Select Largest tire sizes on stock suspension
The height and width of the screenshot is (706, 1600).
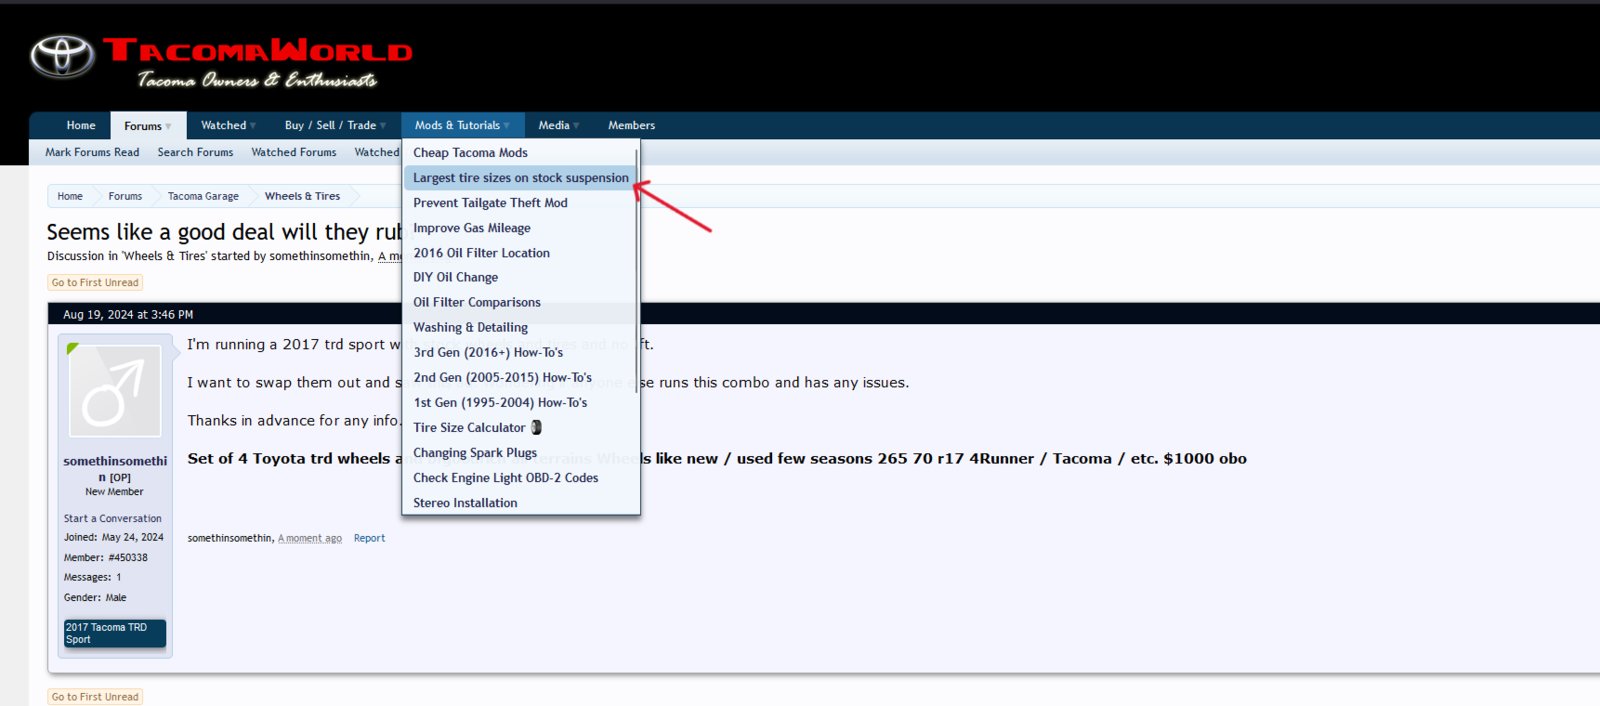tap(521, 178)
